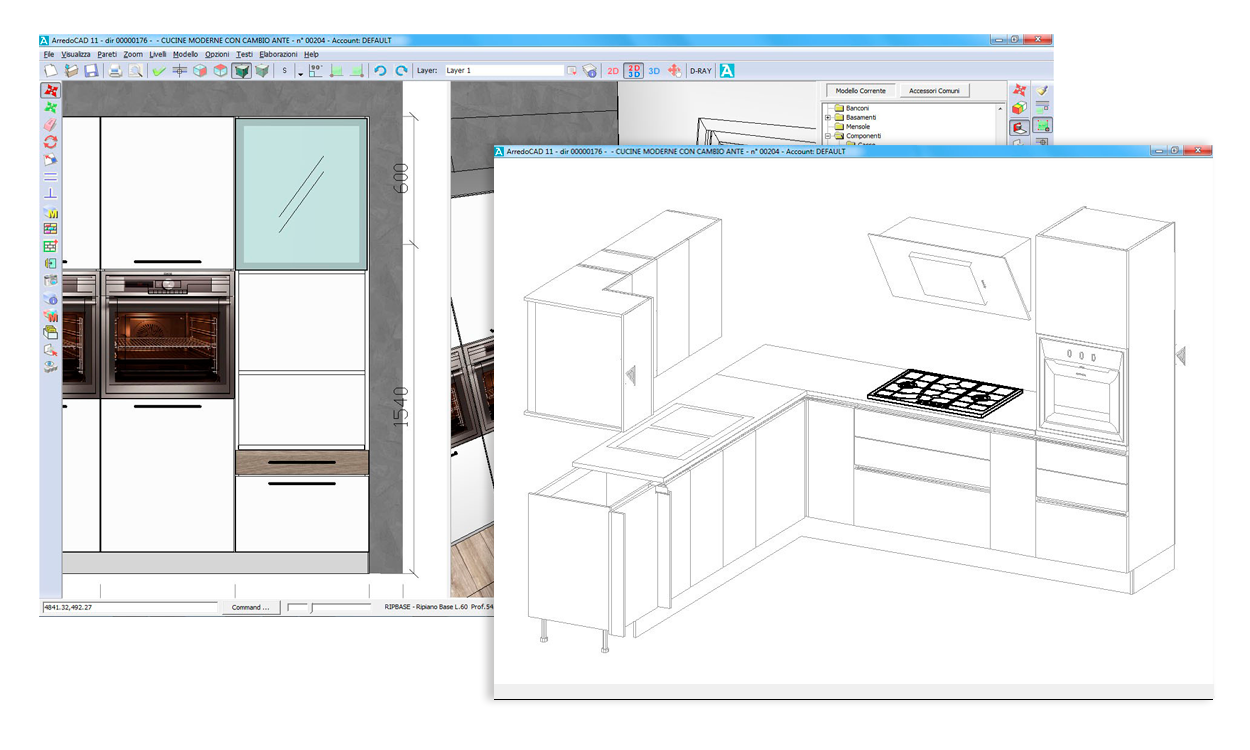Toggle the green shaded cube view button
The height and width of the screenshot is (750, 1250).
click(262, 71)
